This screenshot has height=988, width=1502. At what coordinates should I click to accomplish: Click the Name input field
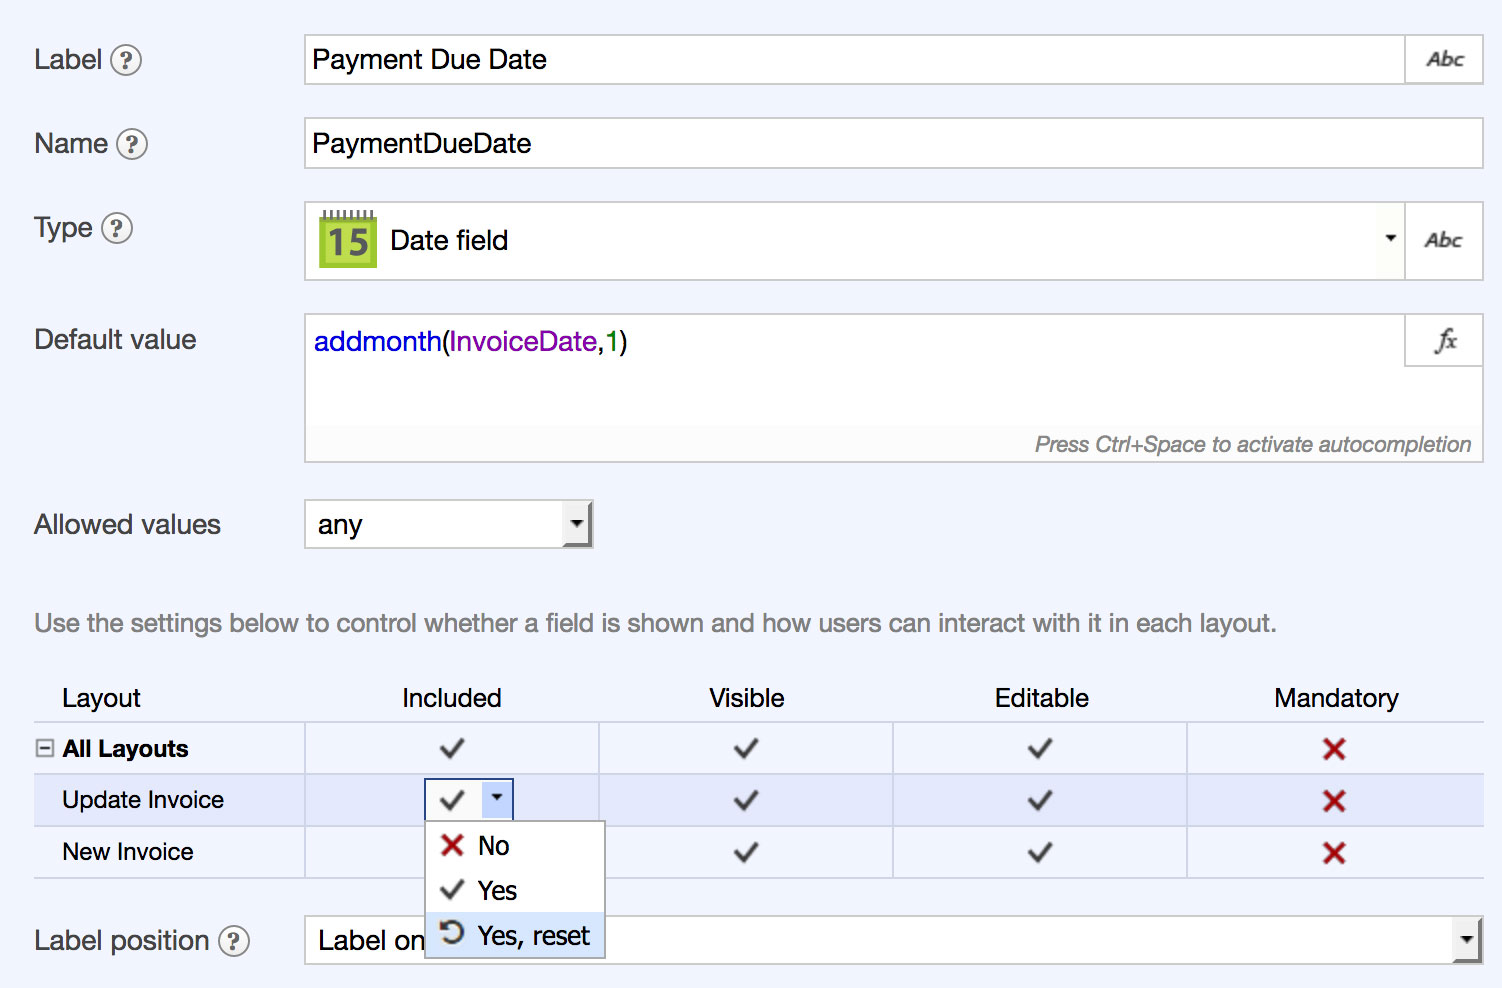(x=892, y=144)
